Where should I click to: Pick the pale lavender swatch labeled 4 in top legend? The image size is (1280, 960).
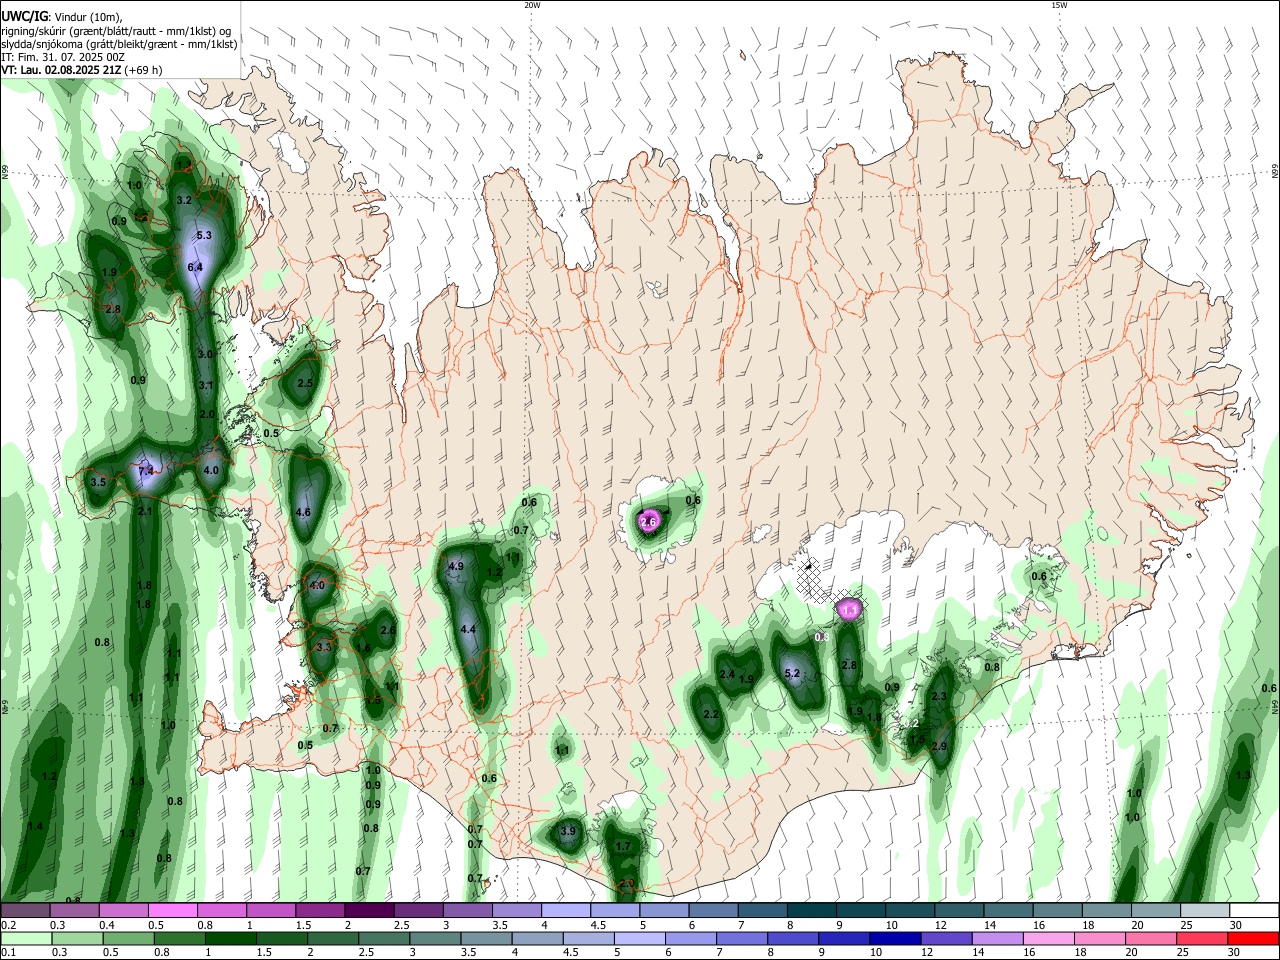[x=564, y=910]
